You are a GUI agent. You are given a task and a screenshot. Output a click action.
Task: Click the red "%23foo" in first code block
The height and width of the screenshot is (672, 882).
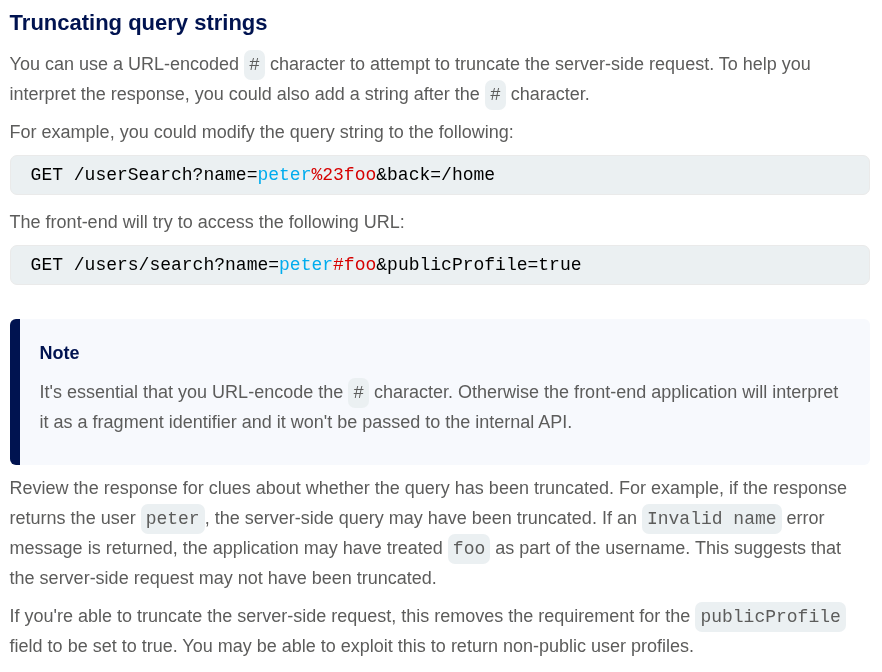pyautogui.click(x=343, y=175)
